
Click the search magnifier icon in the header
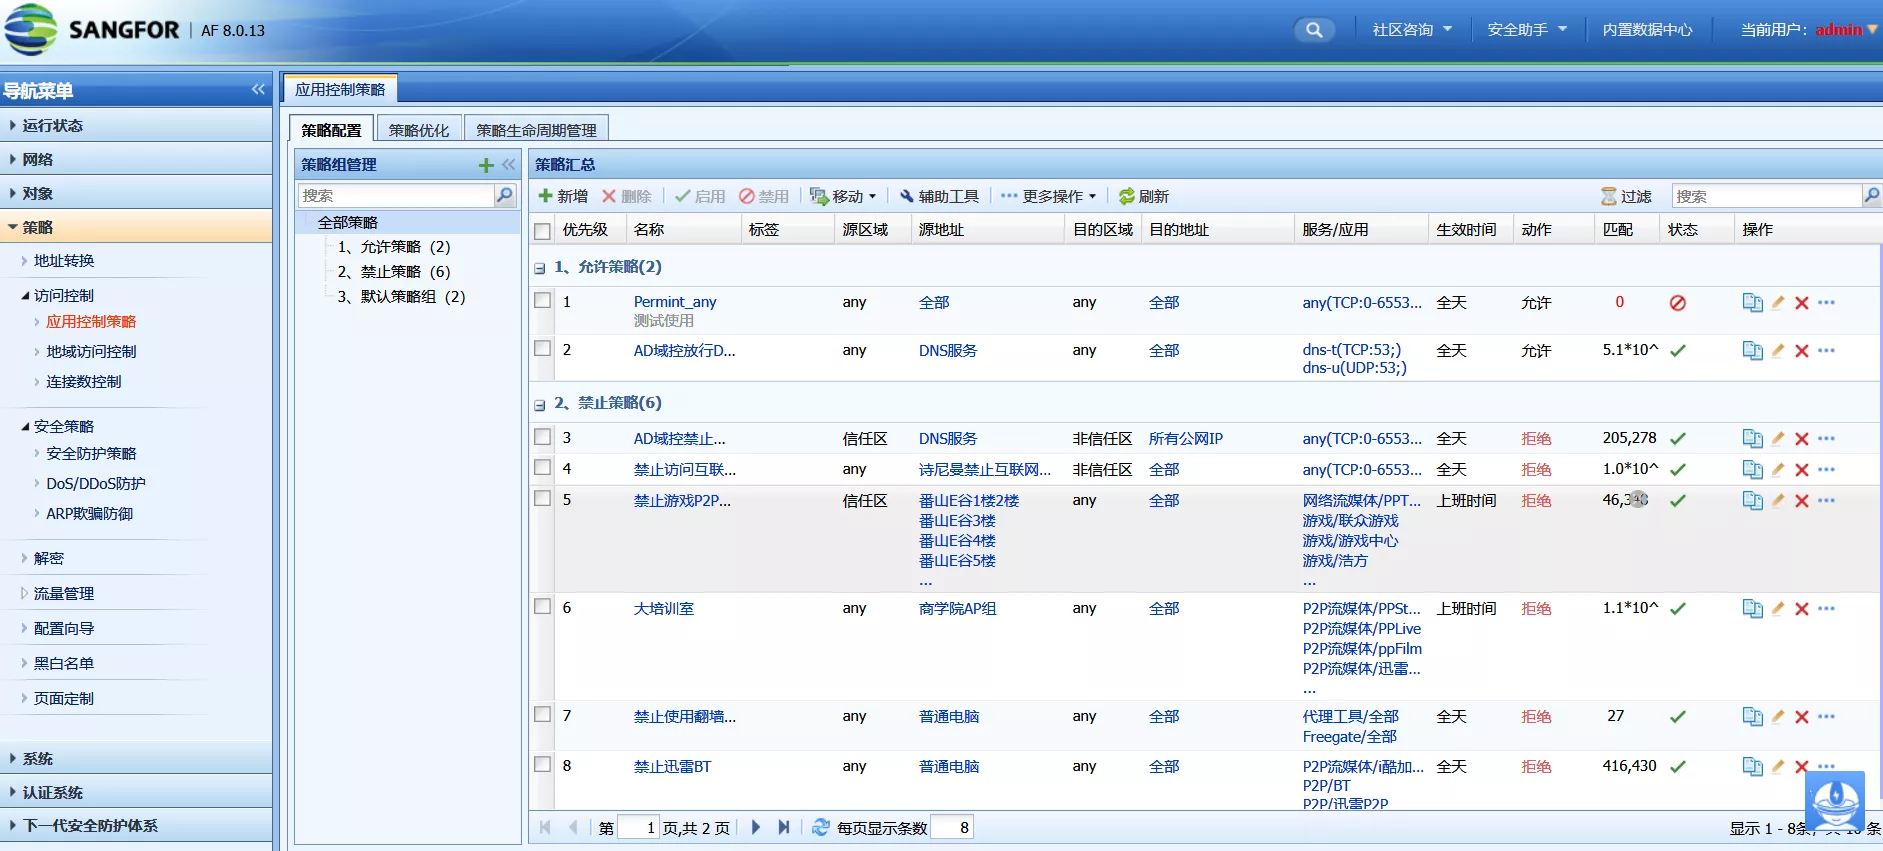tap(1314, 30)
